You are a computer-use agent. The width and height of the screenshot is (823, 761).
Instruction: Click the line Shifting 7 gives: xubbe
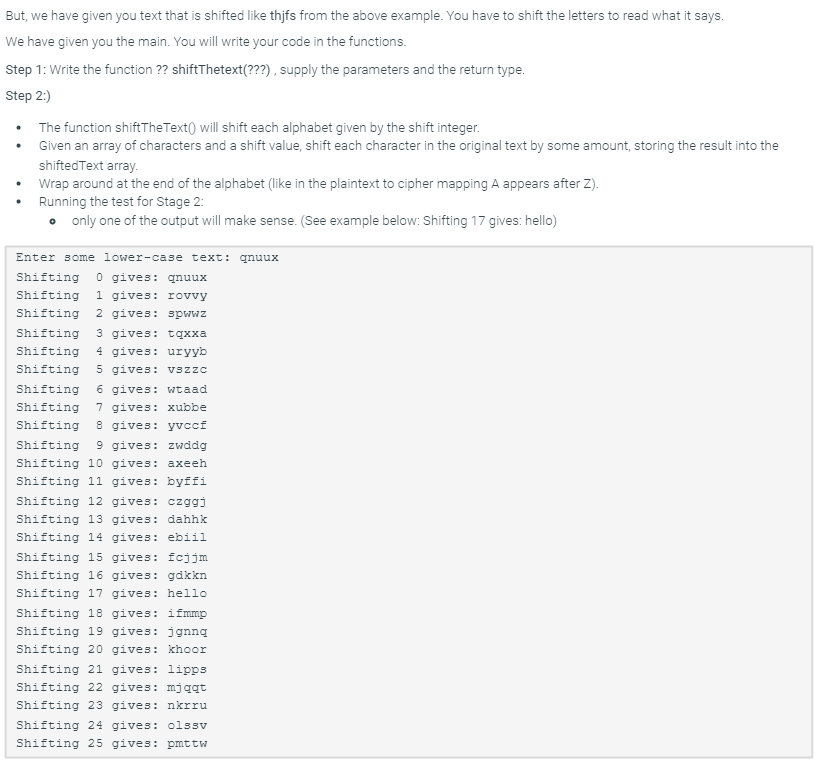(111, 407)
